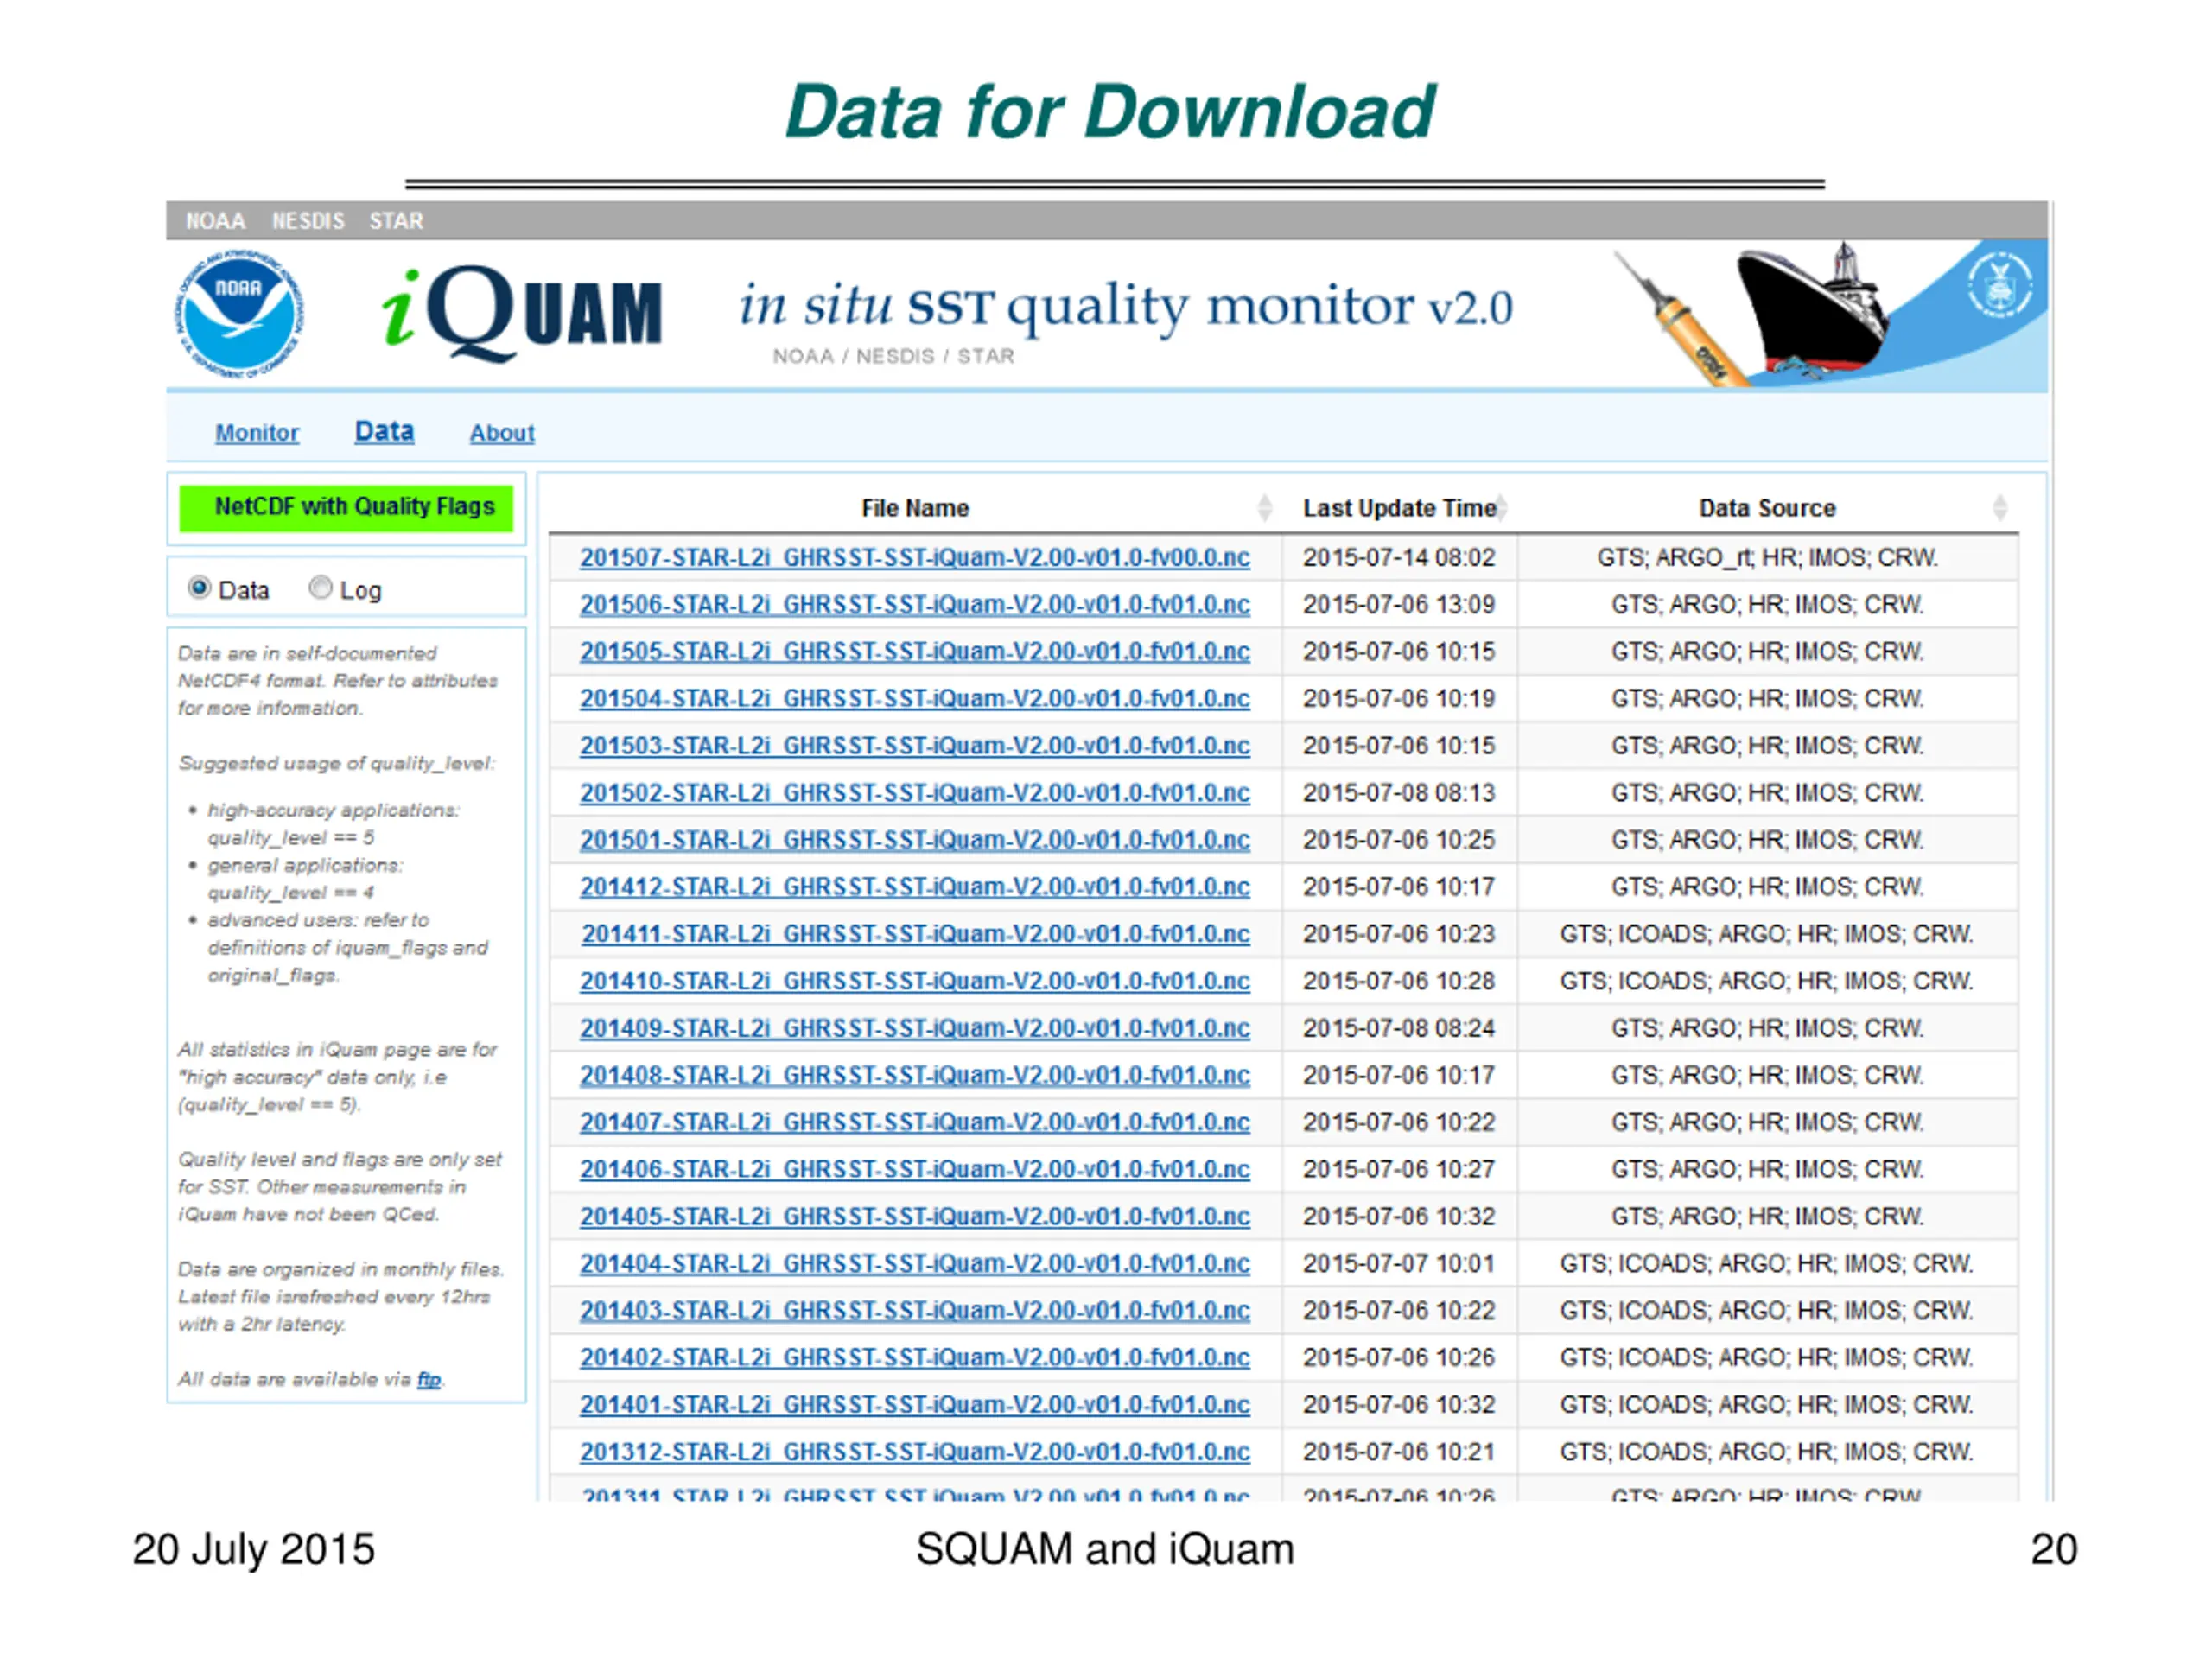Click the Department of Commerce seal
2212x1659 pixels.
tap(1999, 285)
